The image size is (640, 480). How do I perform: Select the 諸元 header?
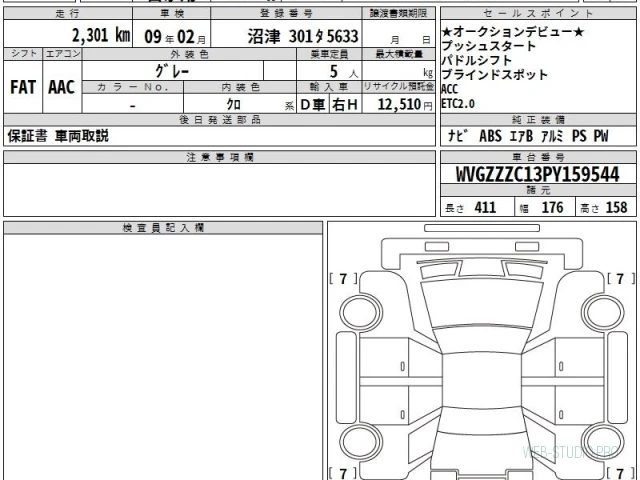click(538, 190)
